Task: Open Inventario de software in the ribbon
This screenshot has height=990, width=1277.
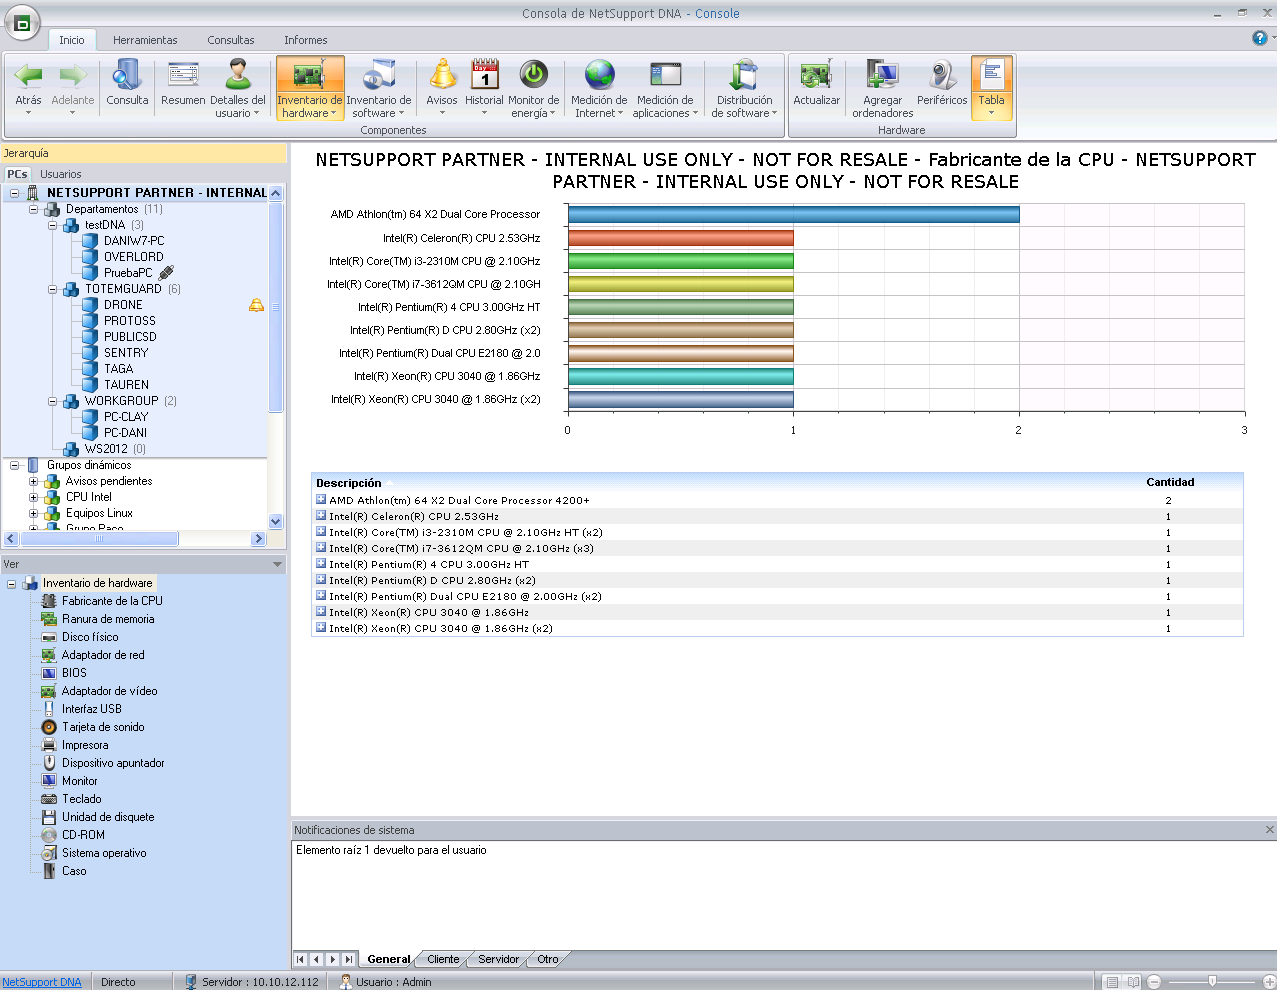Action: (x=379, y=87)
